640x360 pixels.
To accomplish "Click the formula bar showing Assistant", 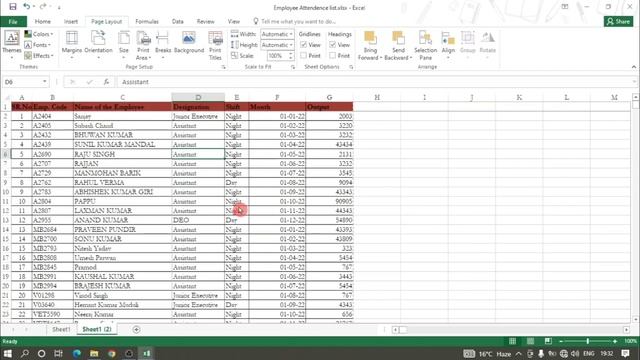I will click(376, 82).
